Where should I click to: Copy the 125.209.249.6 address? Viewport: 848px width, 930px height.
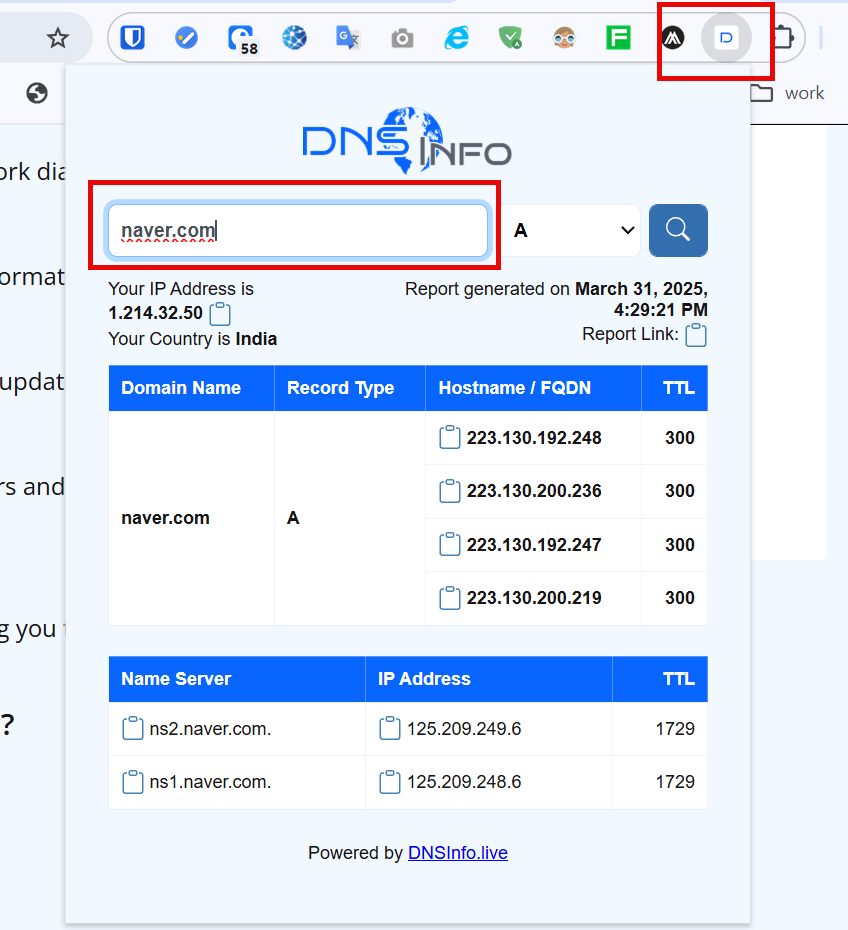click(x=390, y=728)
